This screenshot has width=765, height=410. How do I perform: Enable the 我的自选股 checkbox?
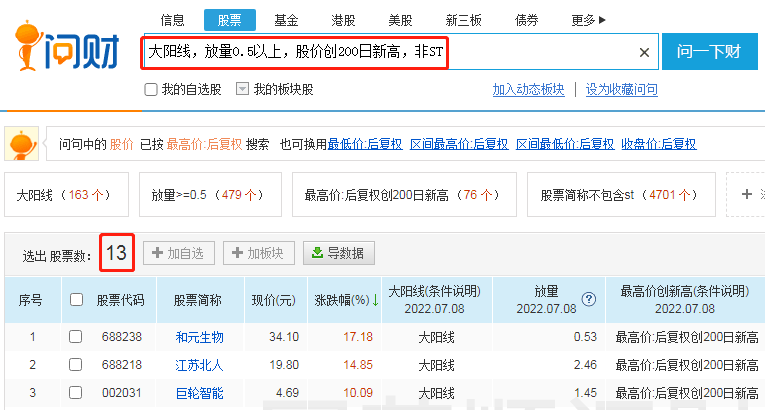[x=151, y=89]
